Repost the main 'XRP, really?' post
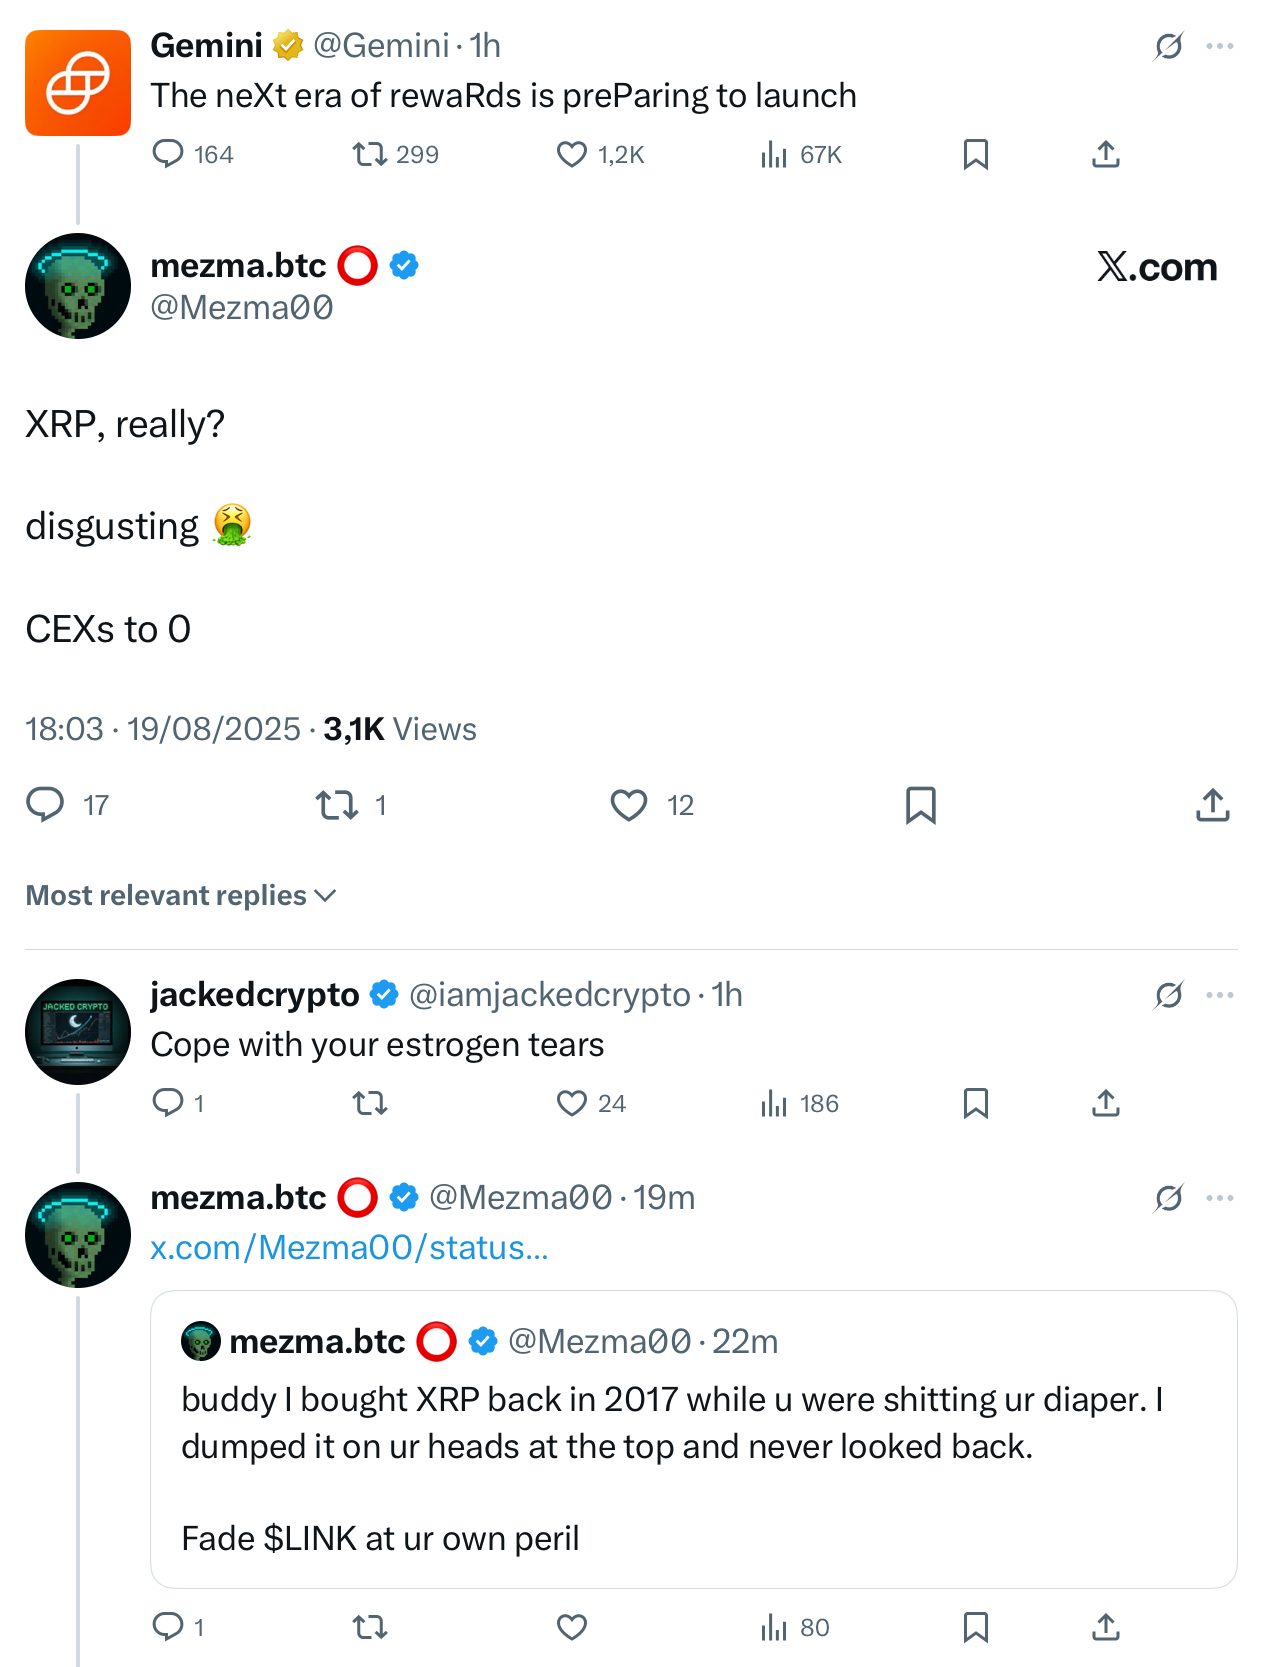1279x1667 pixels. [337, 805]
